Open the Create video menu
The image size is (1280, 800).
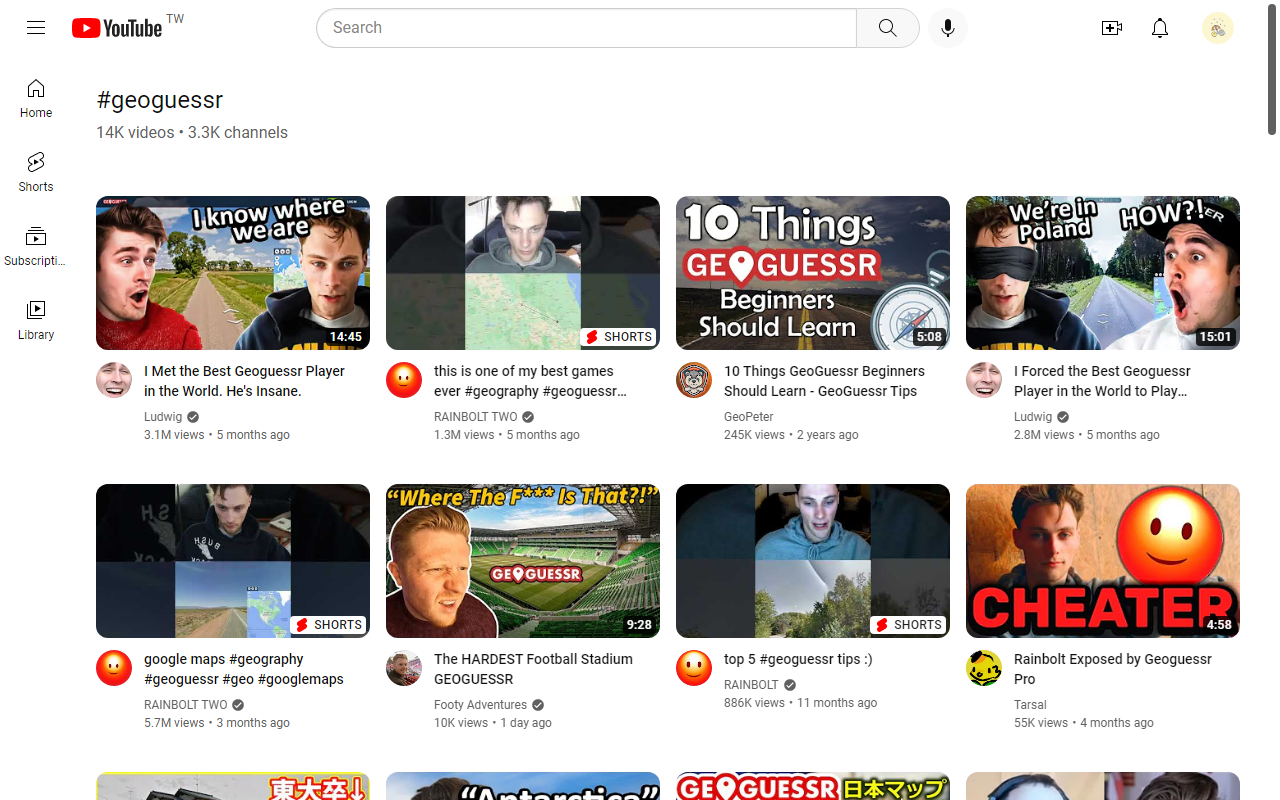[1112, 28]
